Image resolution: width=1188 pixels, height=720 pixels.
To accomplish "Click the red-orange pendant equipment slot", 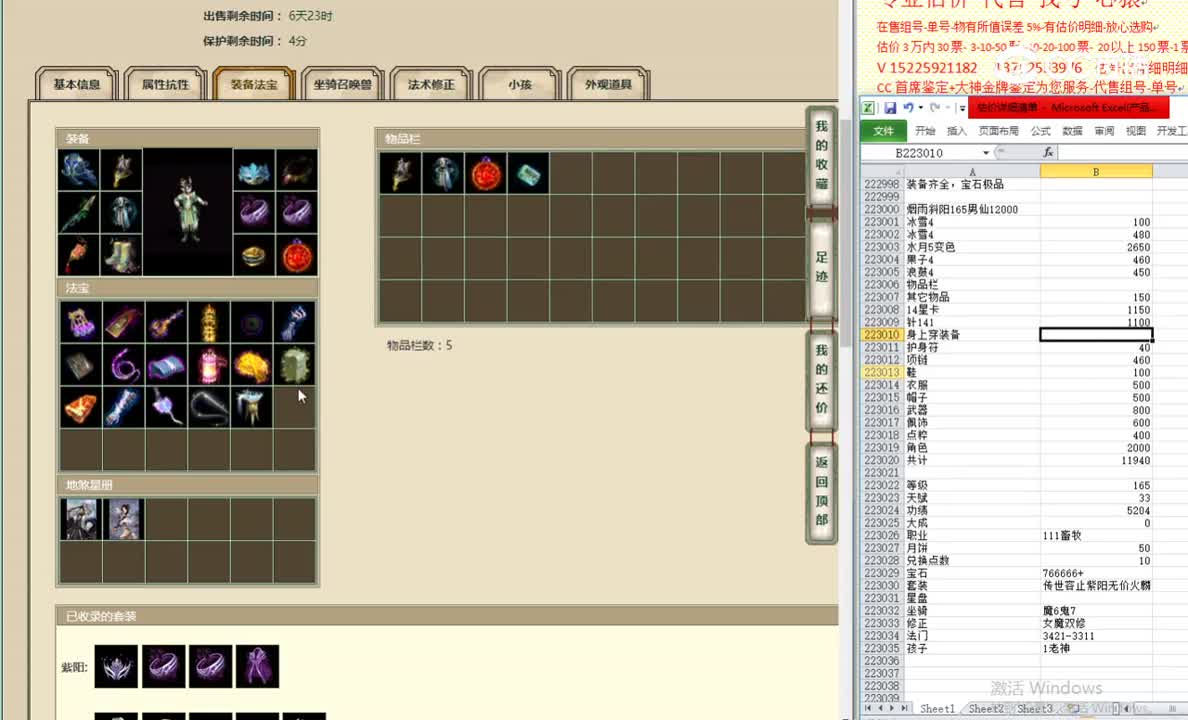I will tap(79, 255).
